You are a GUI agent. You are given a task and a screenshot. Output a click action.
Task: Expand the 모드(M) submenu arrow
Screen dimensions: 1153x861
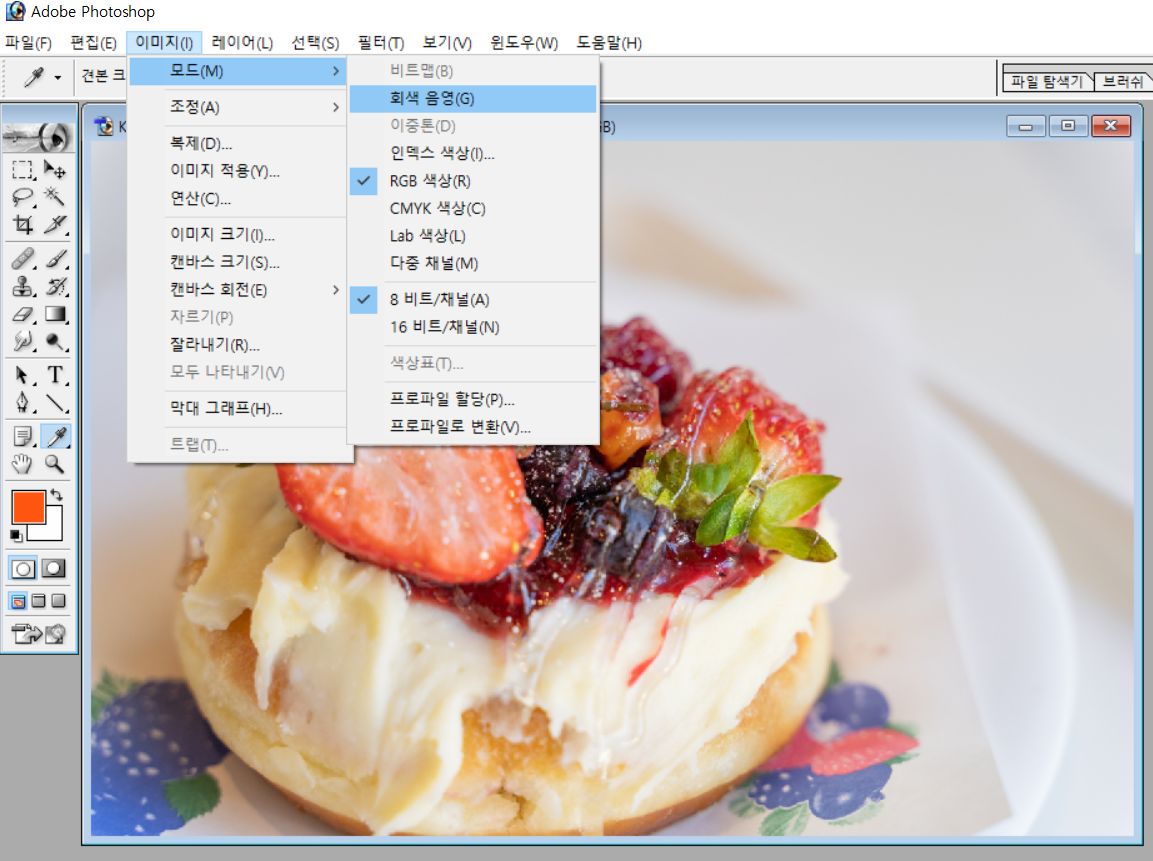tap(335, 71)
